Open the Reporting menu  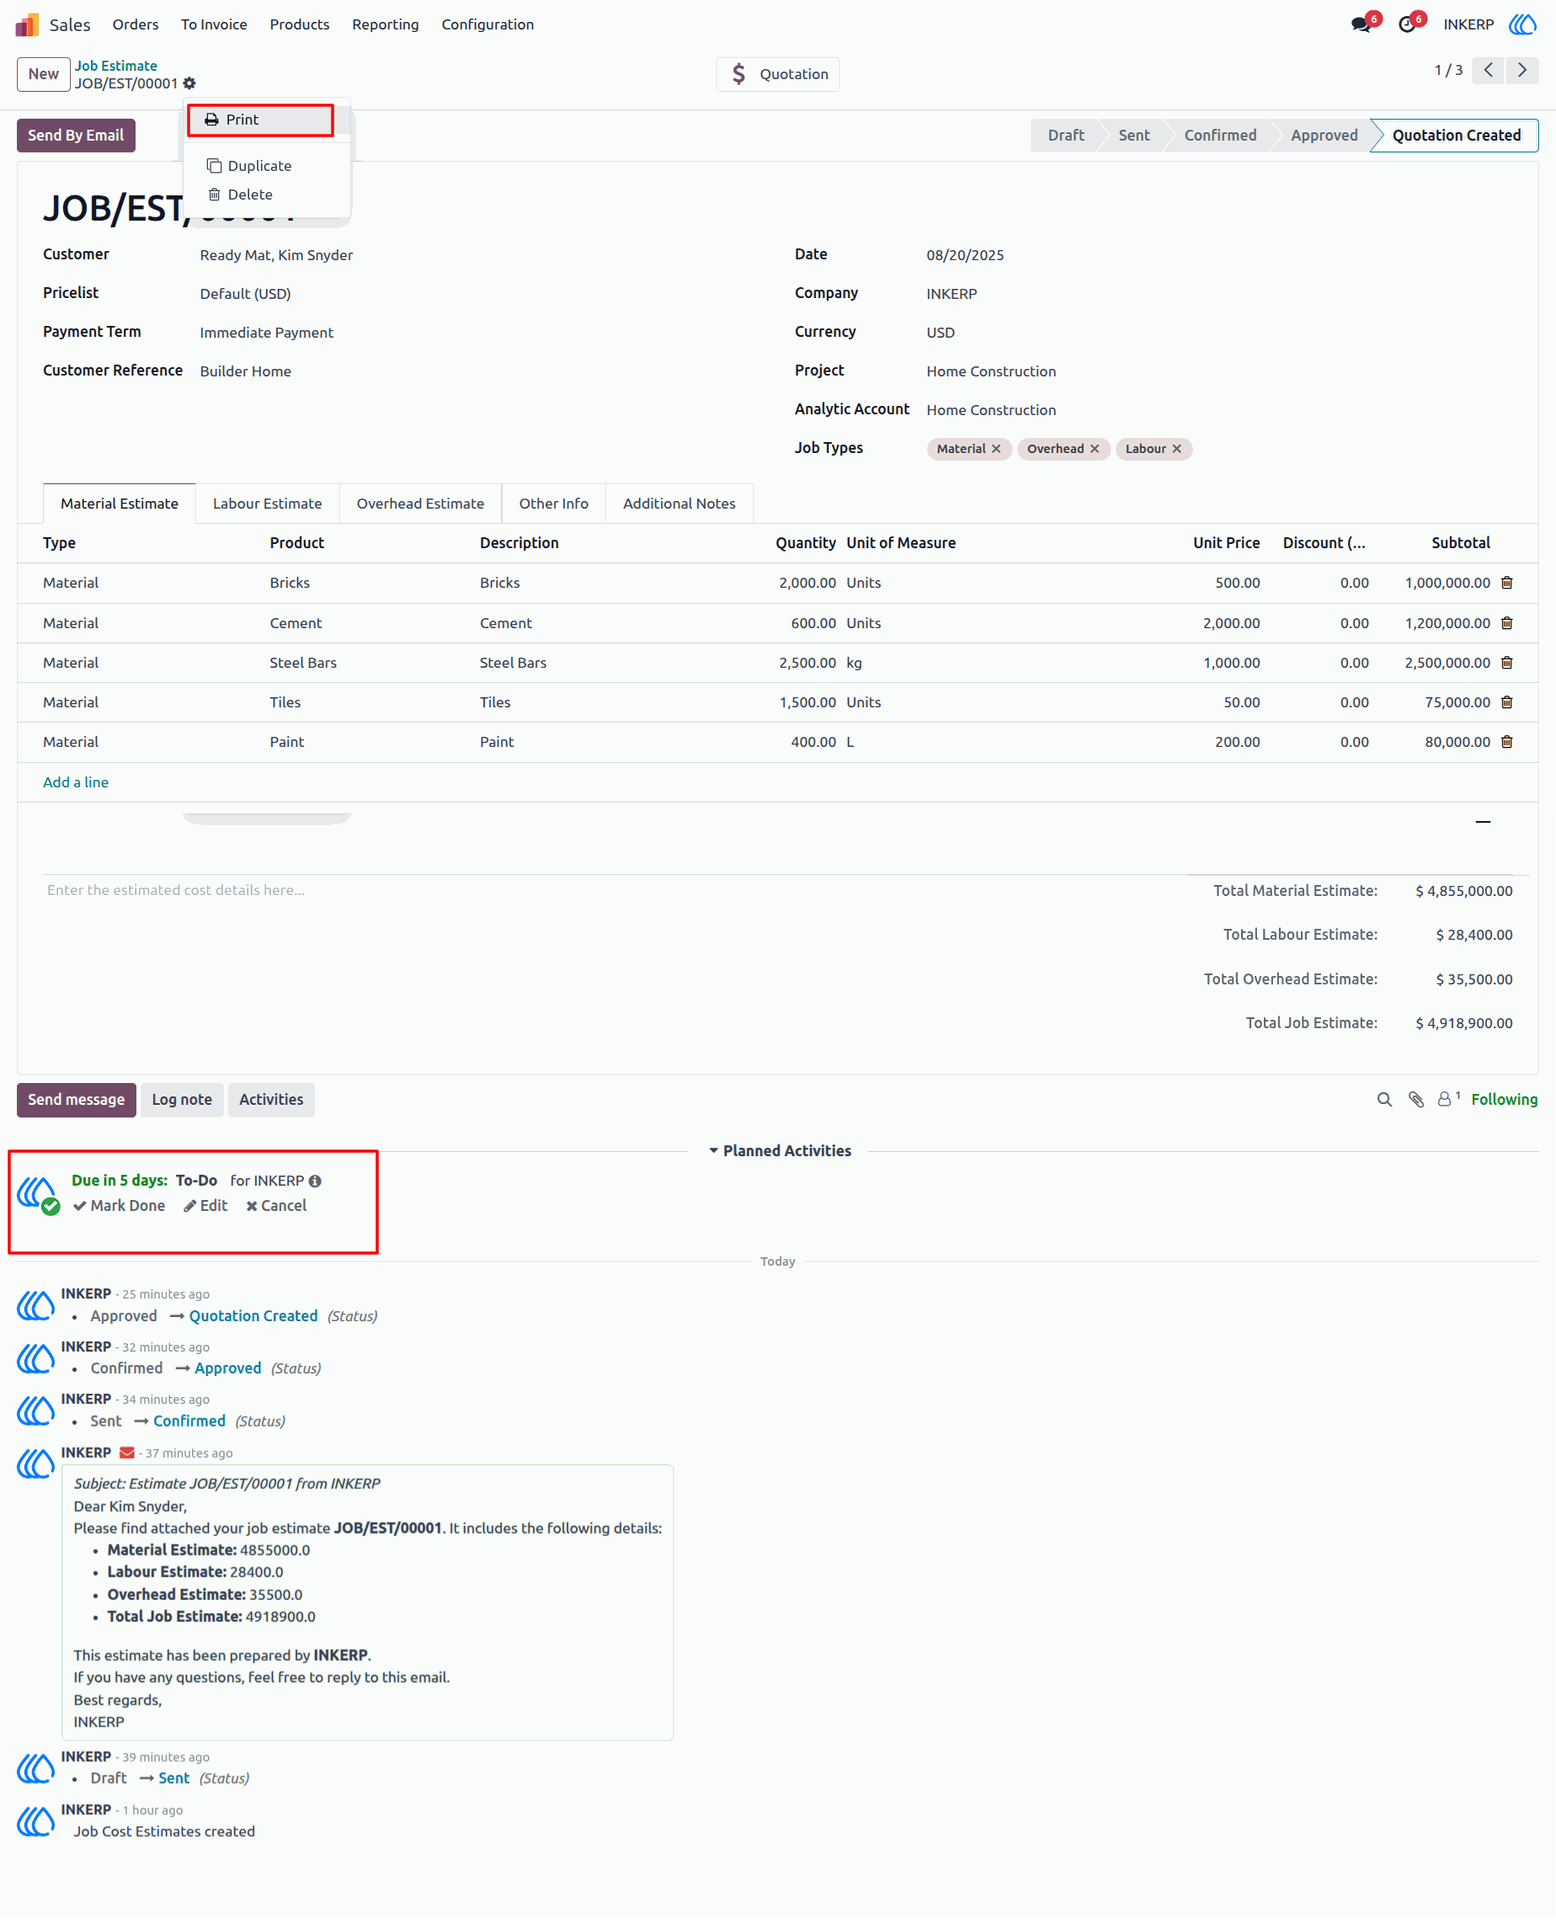point(385,24)
